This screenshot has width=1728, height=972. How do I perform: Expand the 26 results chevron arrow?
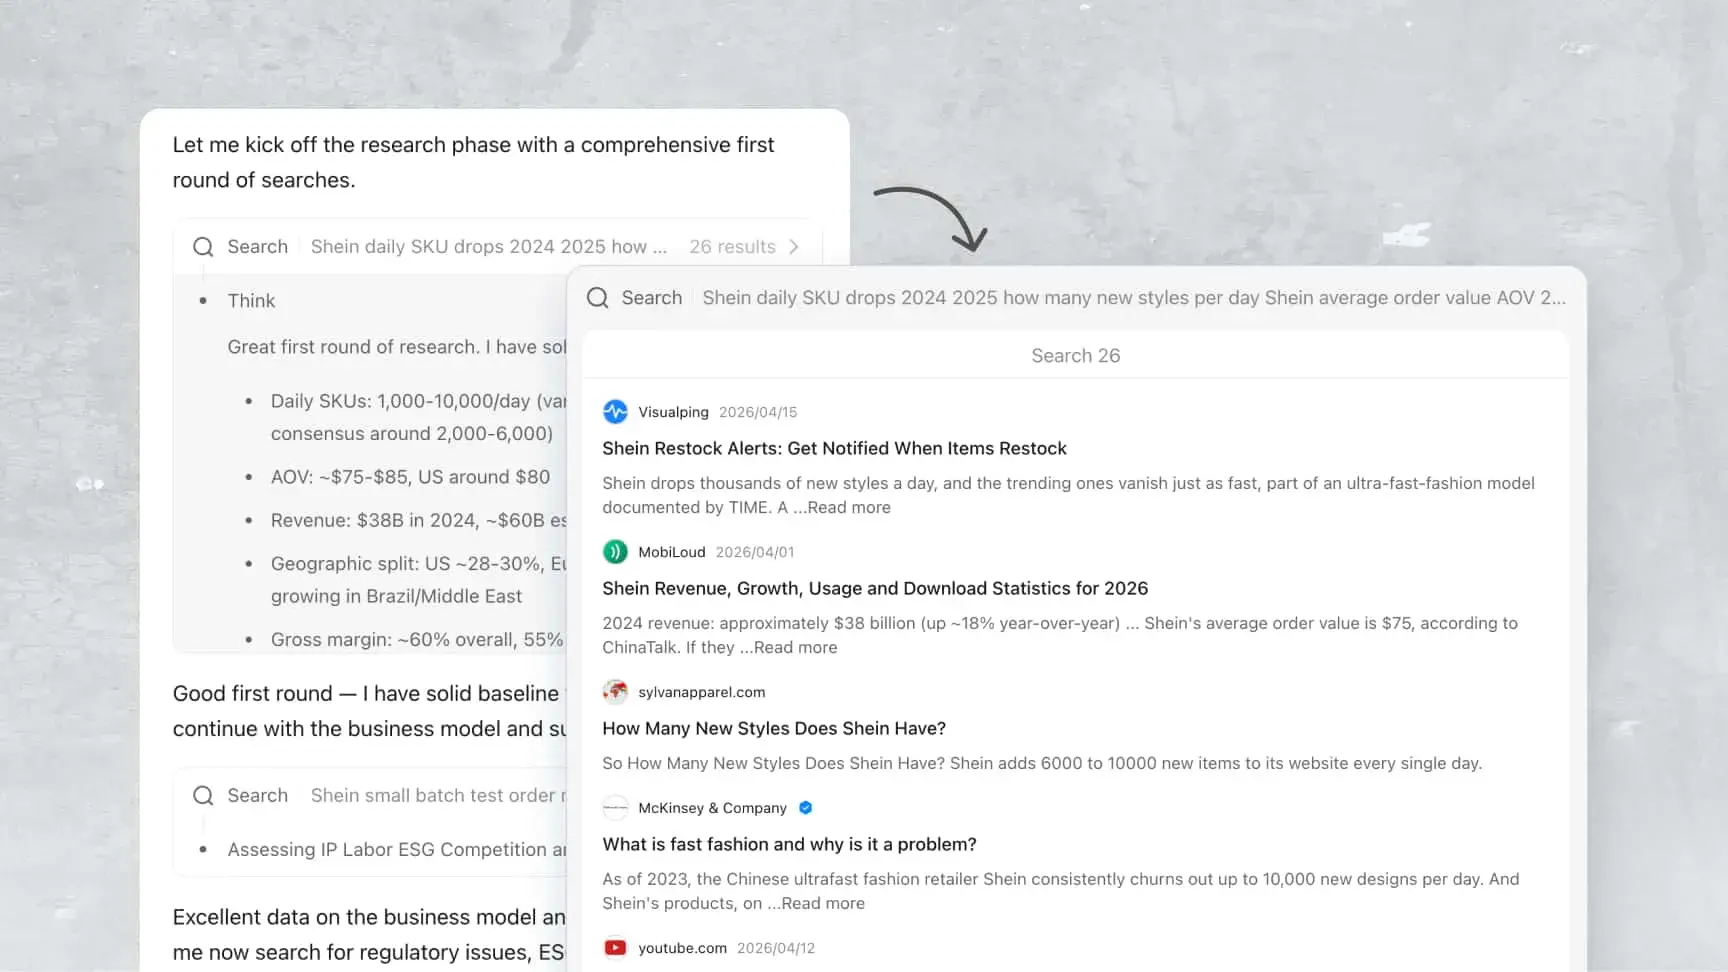point(794,247)
